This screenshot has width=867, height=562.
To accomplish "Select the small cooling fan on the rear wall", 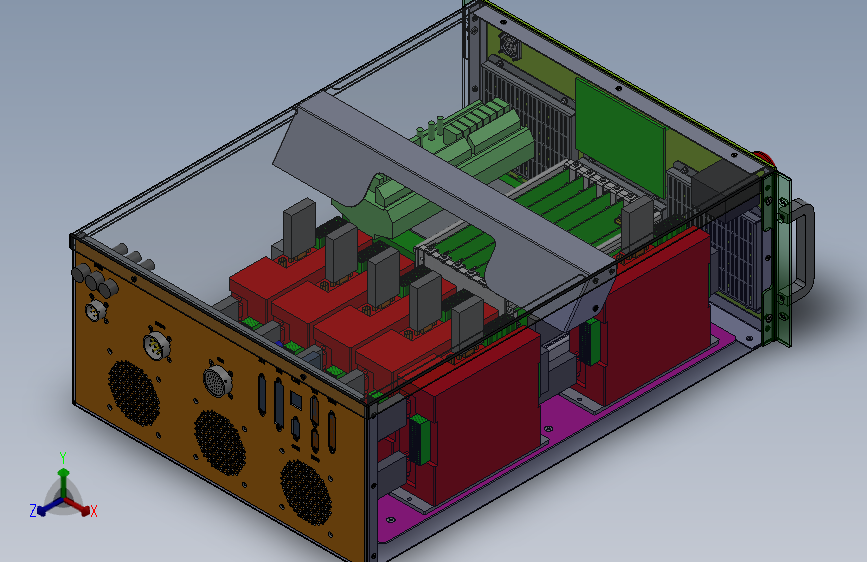I will (511, 44).
